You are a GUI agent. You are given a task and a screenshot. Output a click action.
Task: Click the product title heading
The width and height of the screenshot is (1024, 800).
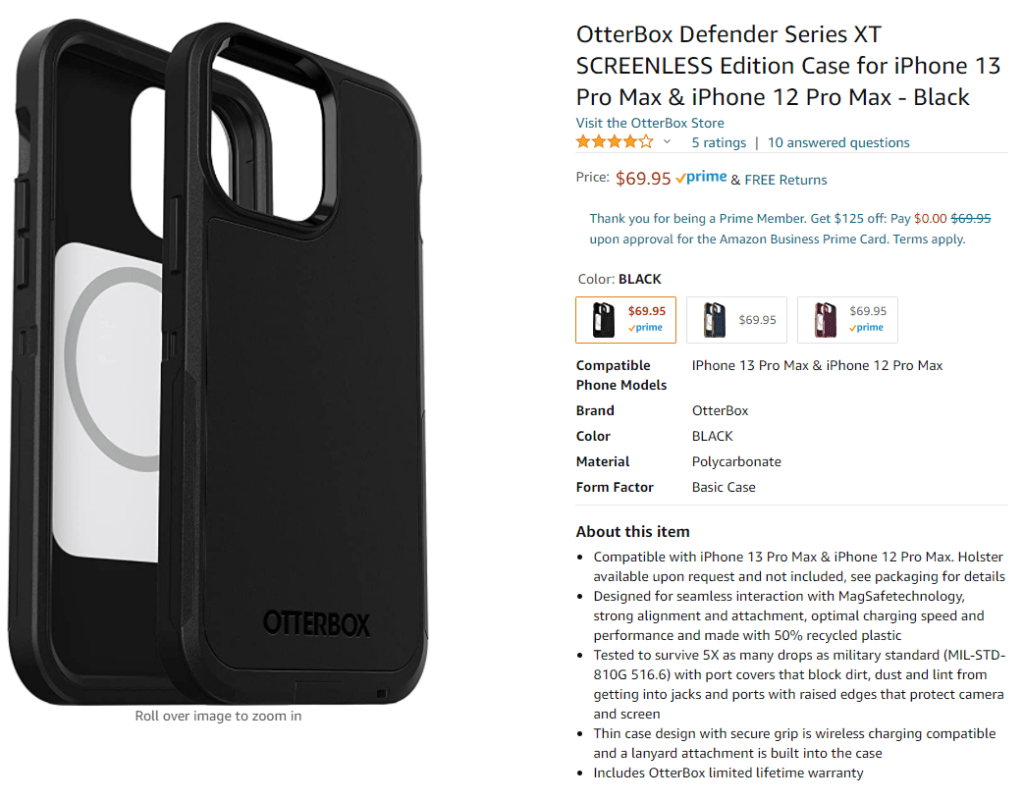point(788,65)
